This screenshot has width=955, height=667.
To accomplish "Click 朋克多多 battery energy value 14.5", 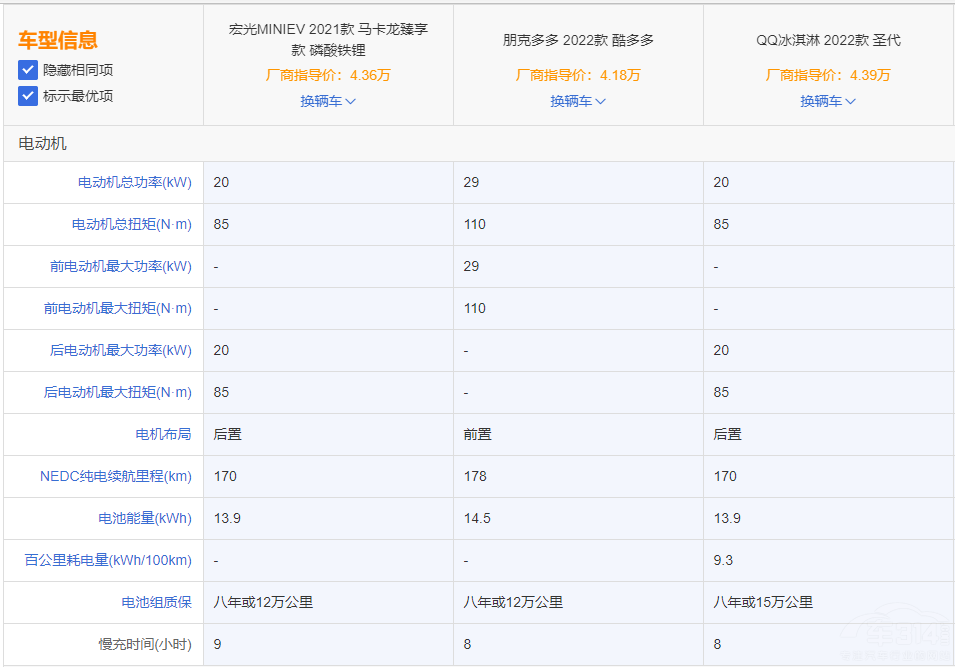I will click(x=477, y=518).
